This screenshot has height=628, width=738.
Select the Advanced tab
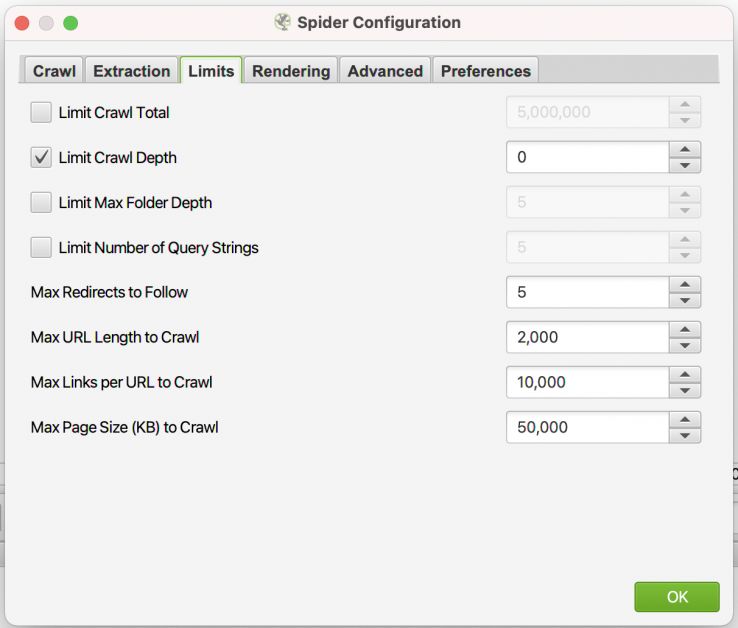385,71
